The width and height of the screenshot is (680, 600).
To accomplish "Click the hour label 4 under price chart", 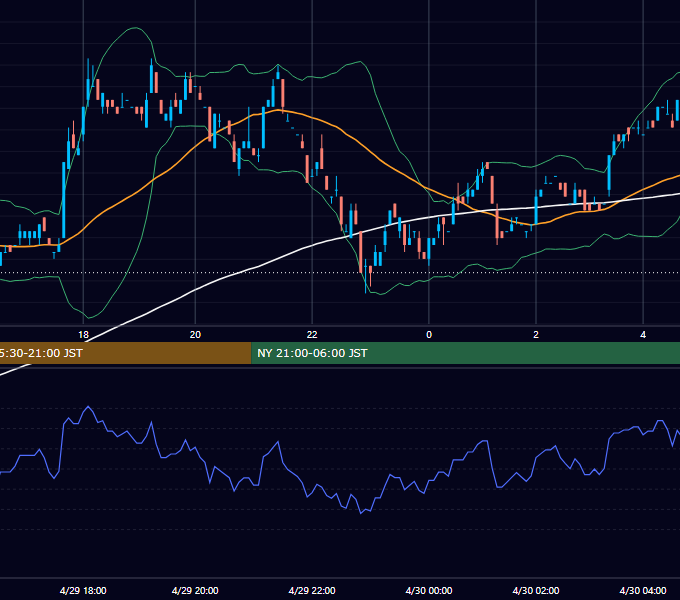I will [x=643, y=335].
